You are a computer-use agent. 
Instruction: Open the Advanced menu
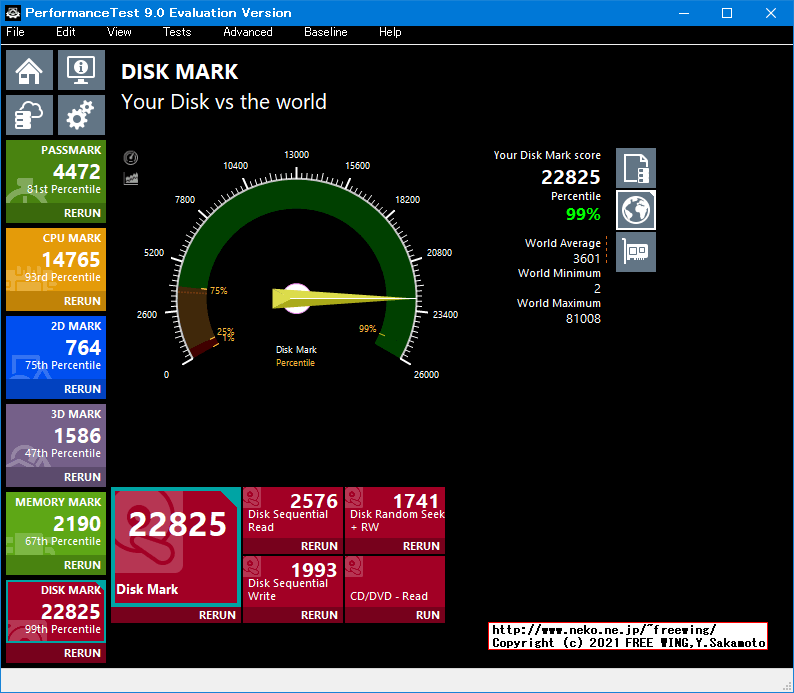(248, 32)
